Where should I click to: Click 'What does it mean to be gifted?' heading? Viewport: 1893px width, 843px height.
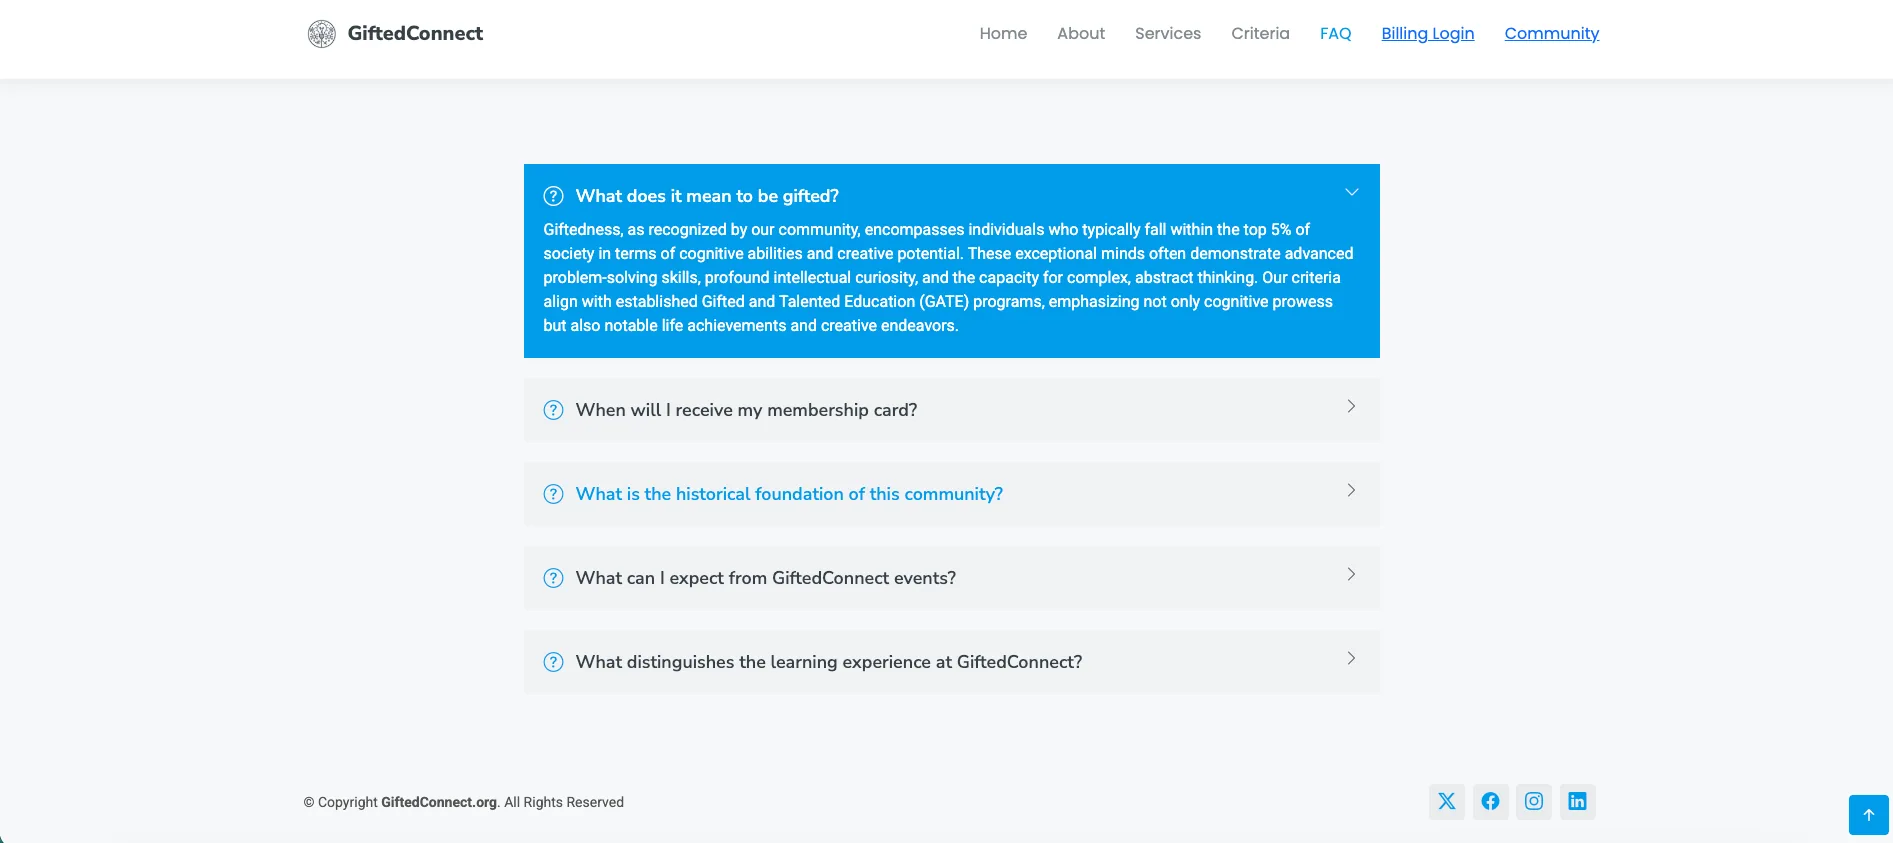coord(707,196)
